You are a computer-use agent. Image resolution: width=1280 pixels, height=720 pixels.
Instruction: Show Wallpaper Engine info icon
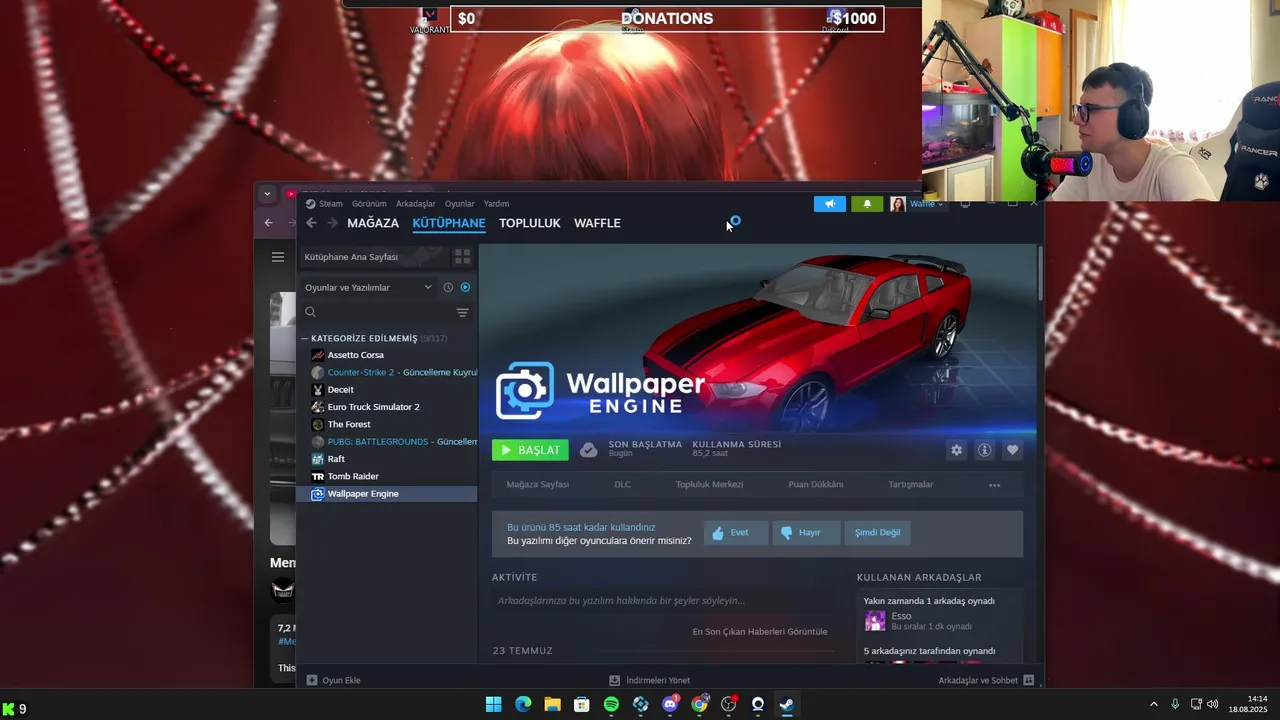(x=984, y=450)
